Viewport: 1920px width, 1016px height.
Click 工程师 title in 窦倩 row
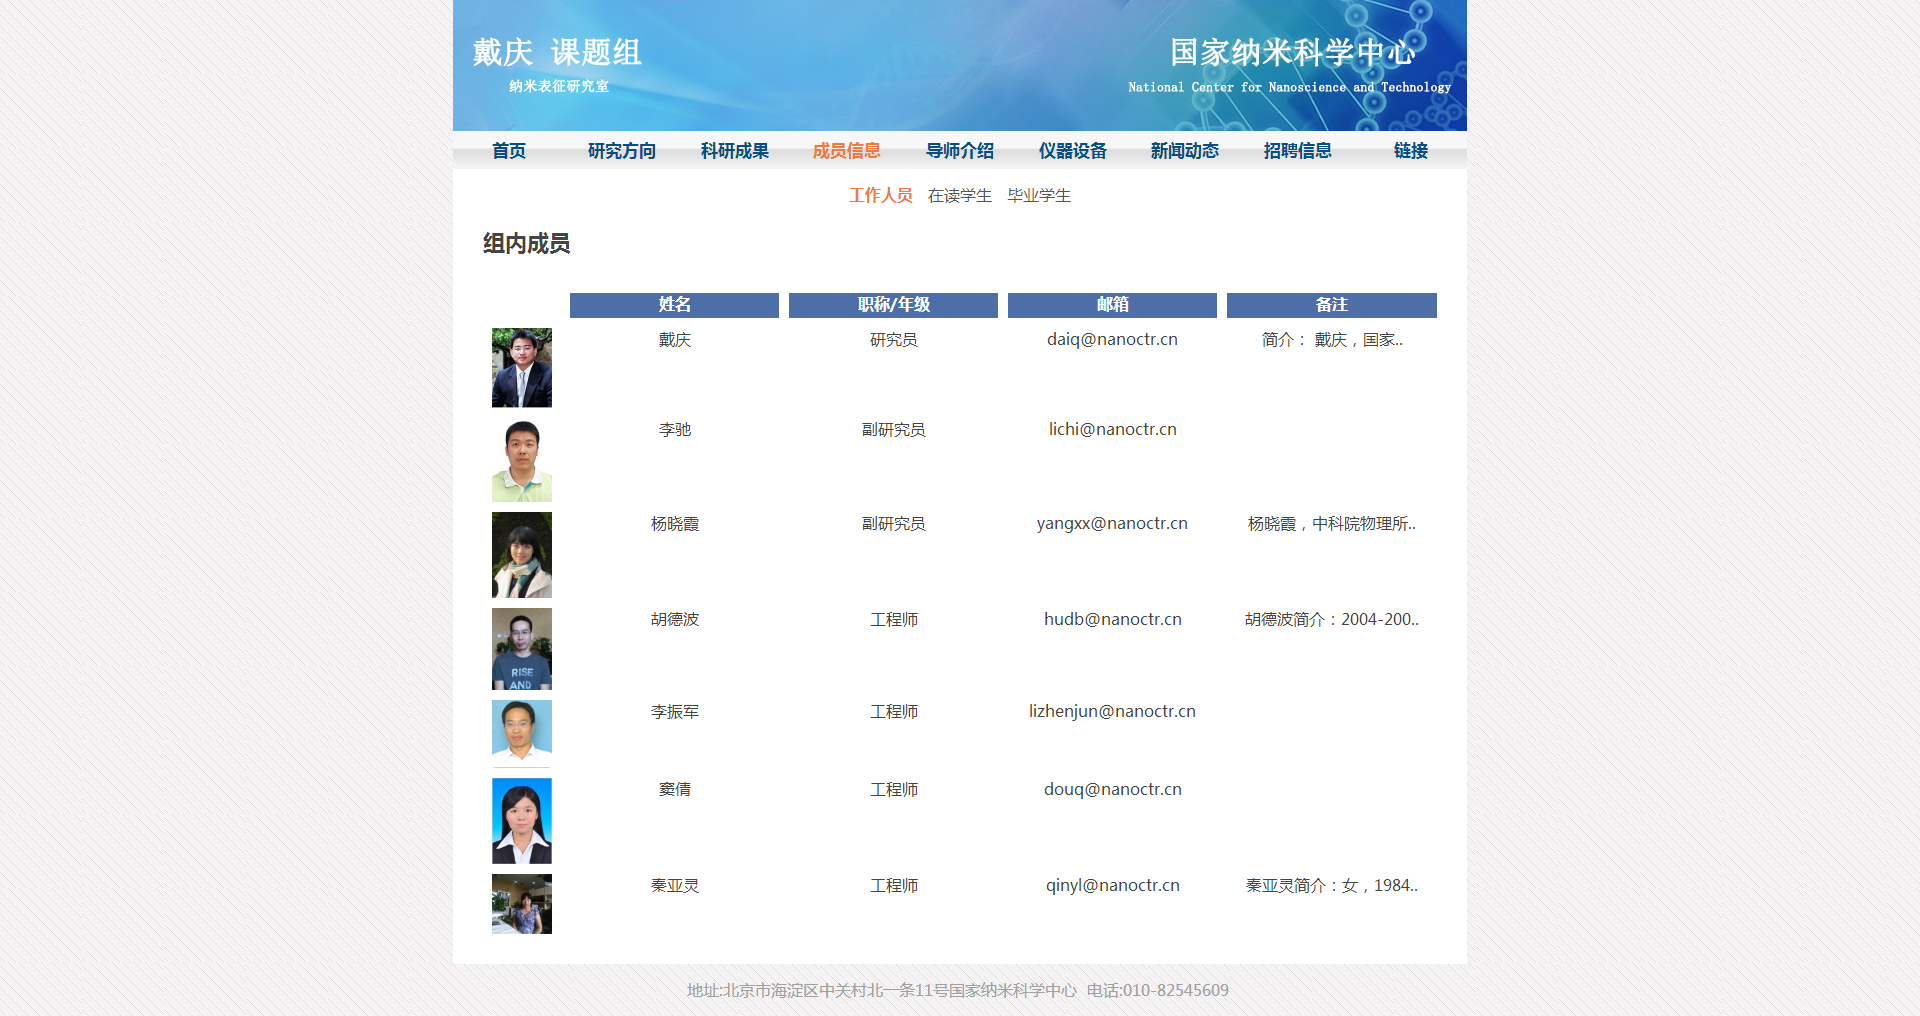click(x=894, y=790)
